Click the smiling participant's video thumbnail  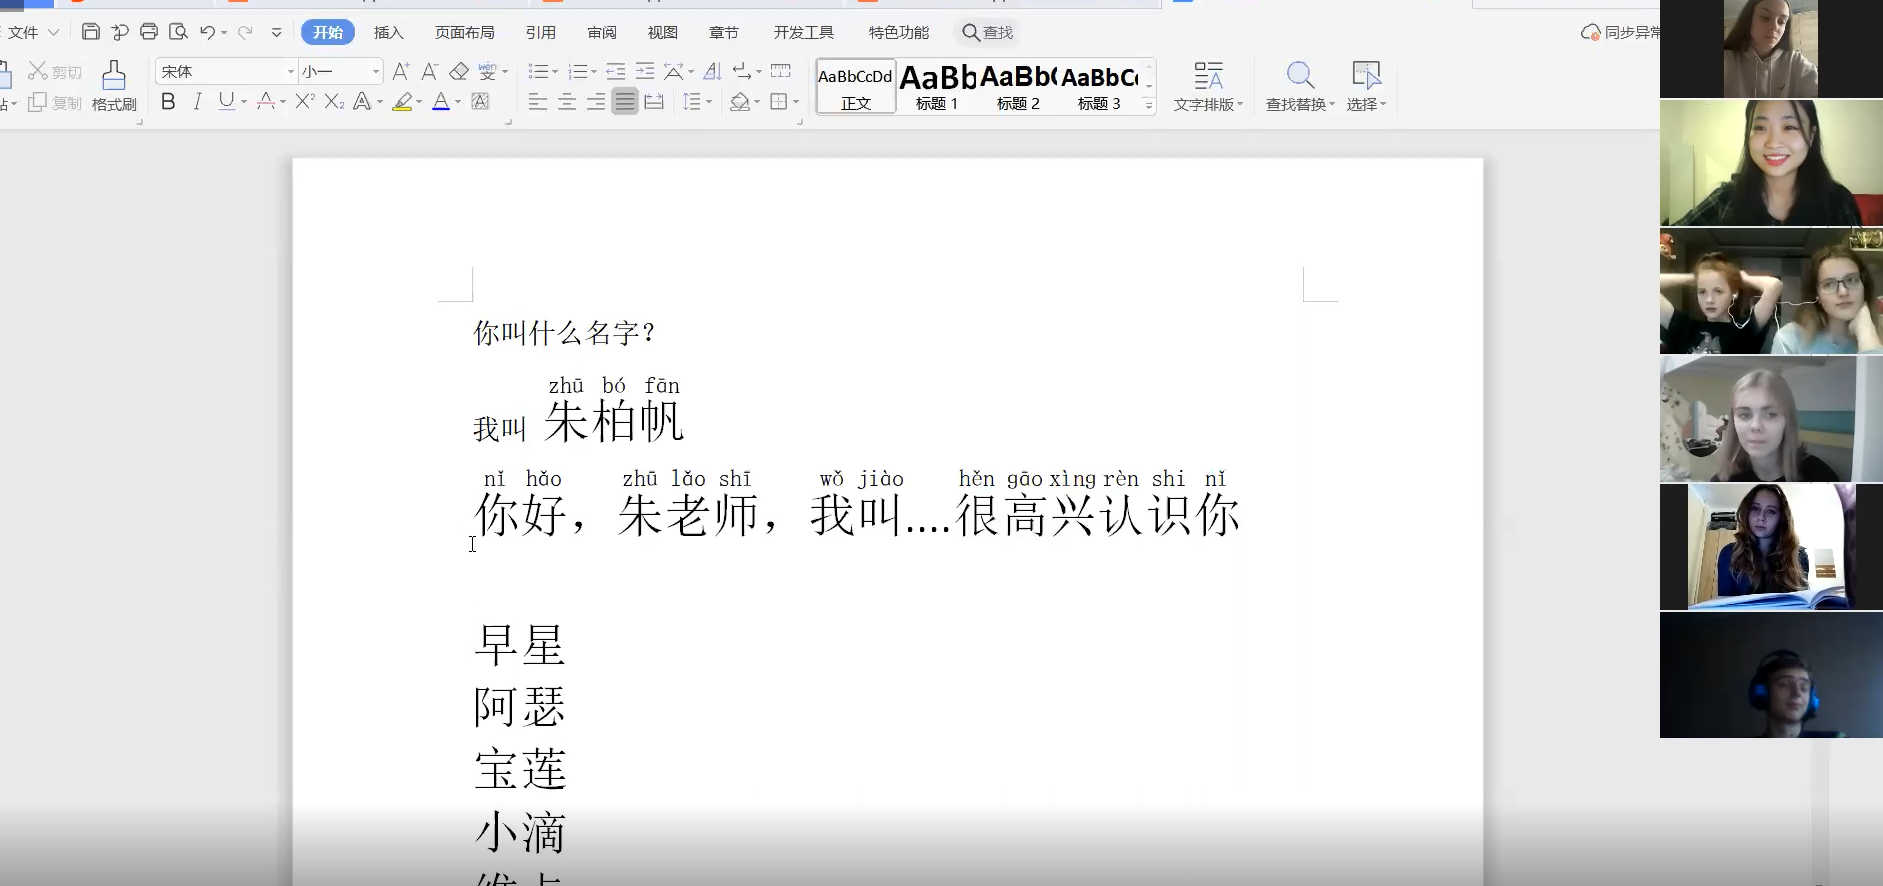1770,163
